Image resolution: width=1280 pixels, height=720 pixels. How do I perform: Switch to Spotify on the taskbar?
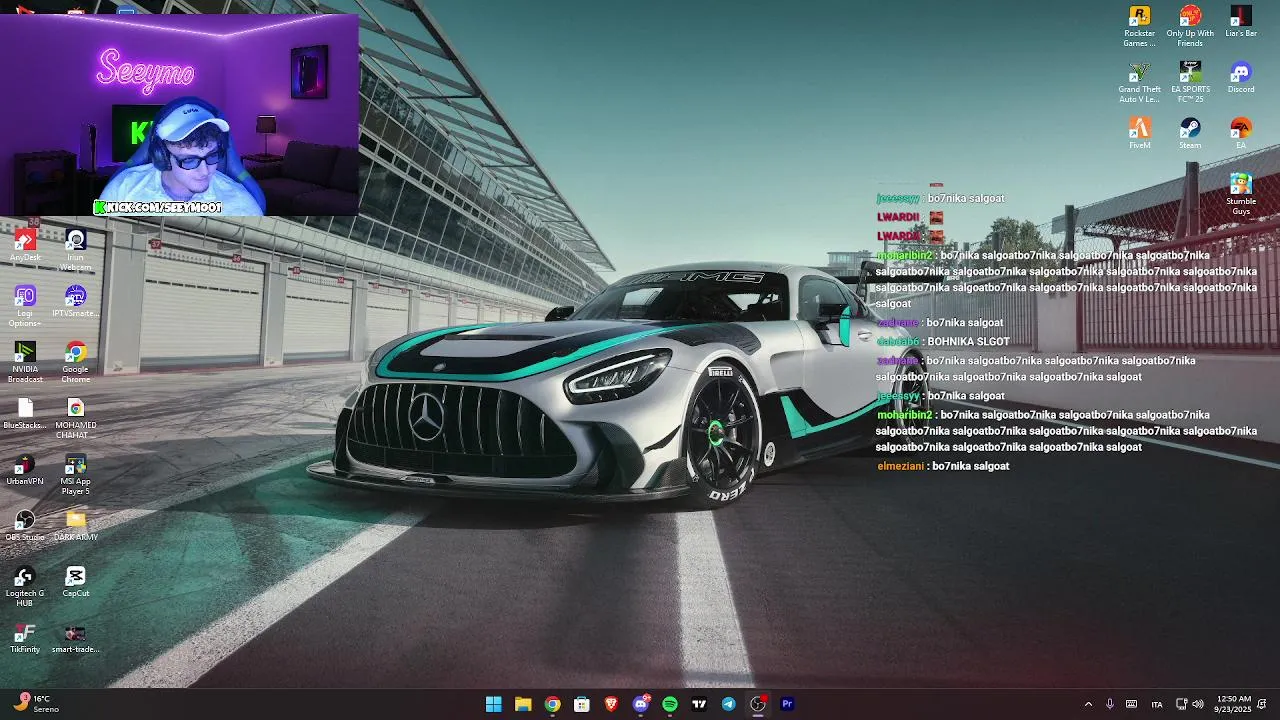[x=670, y=704]
